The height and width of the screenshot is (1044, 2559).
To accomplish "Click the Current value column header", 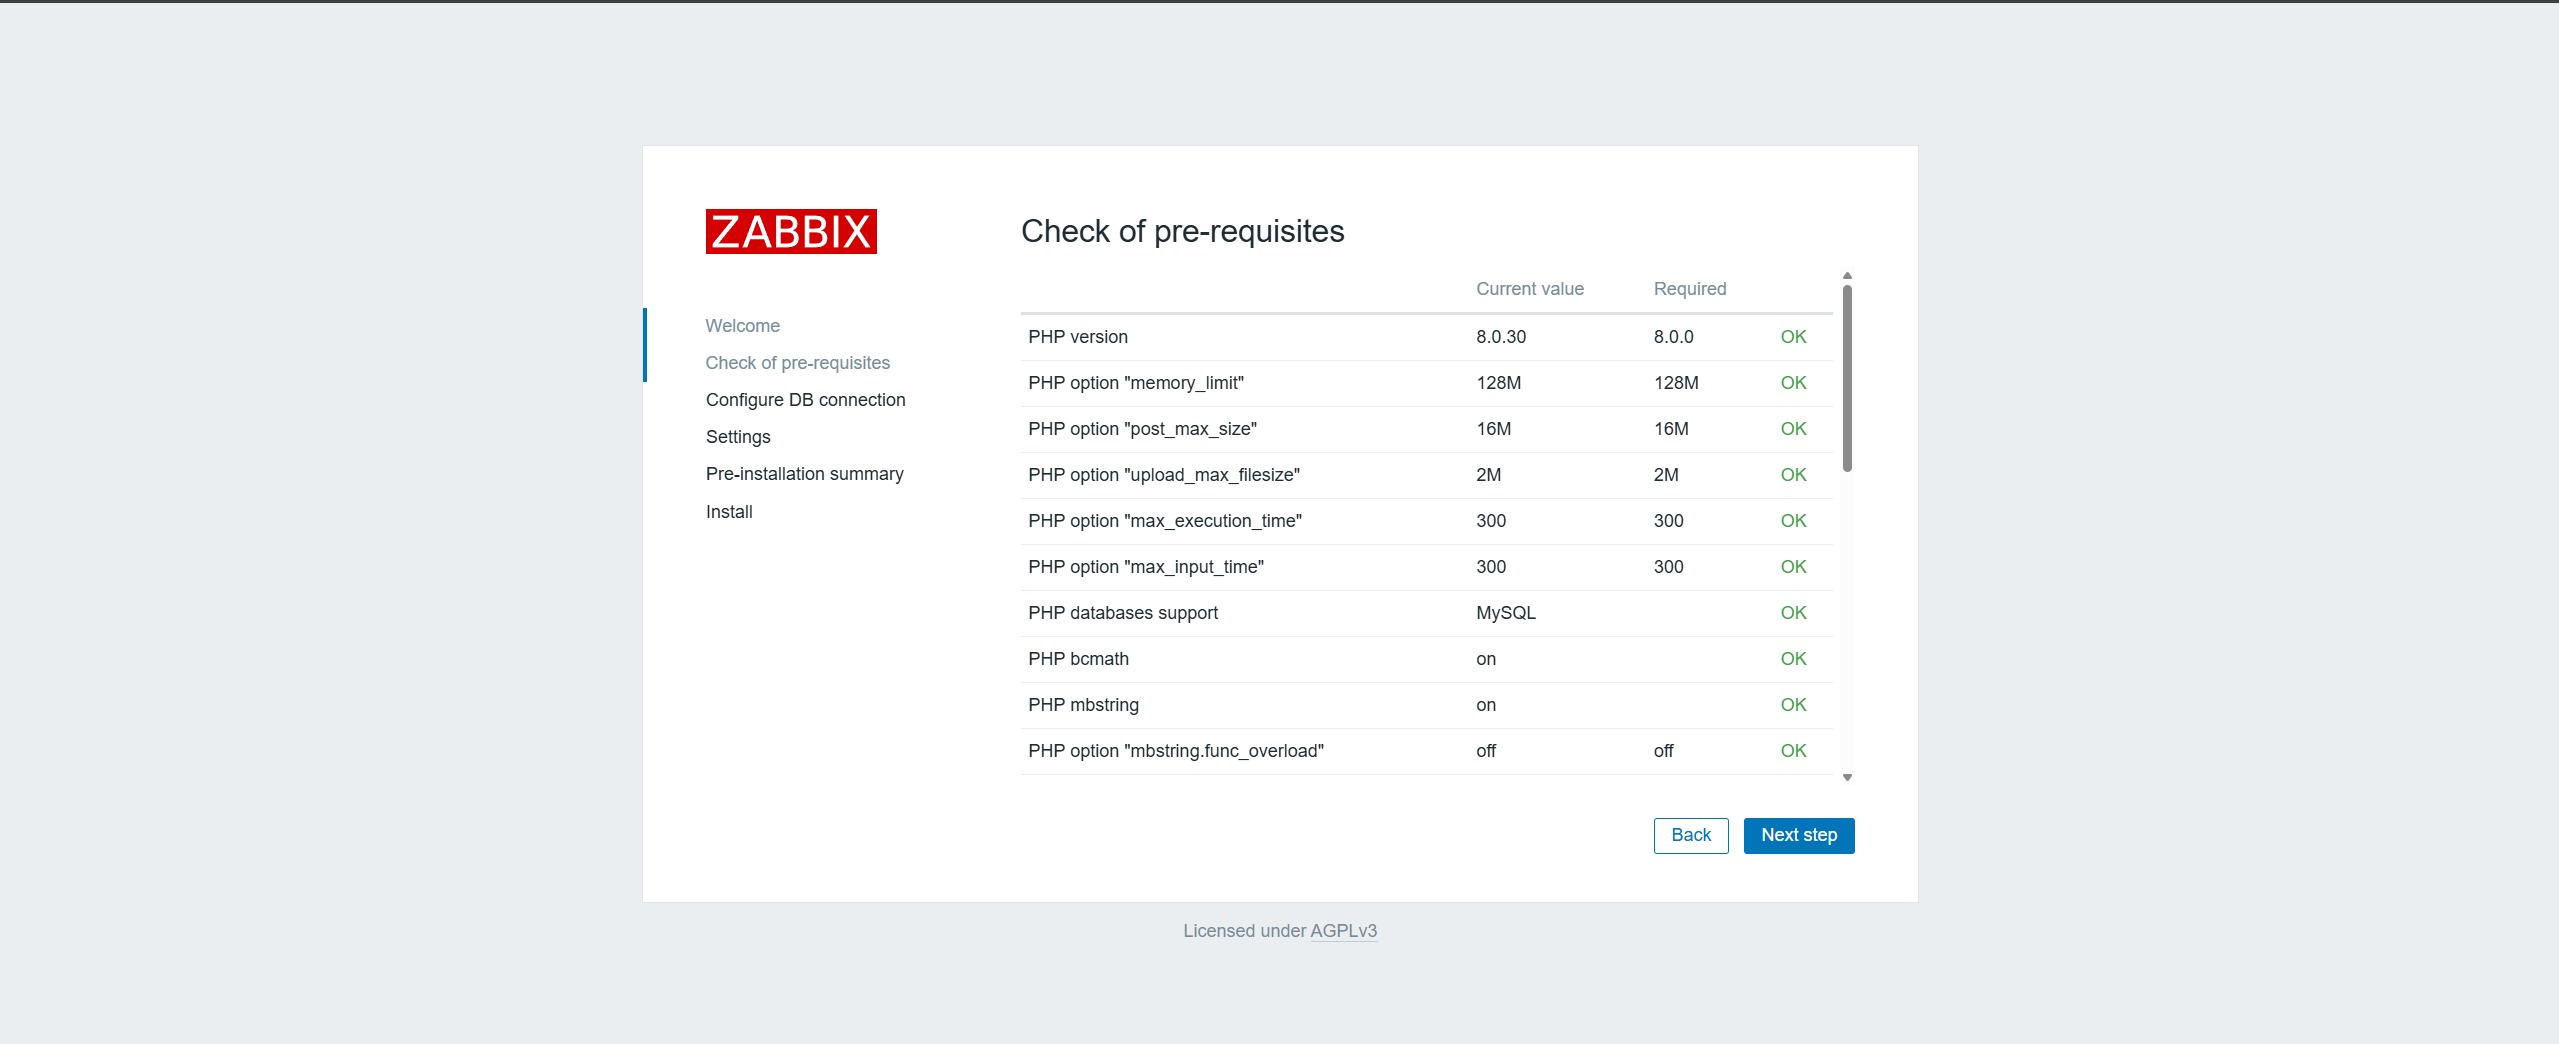I will (x=1530, y=289).
